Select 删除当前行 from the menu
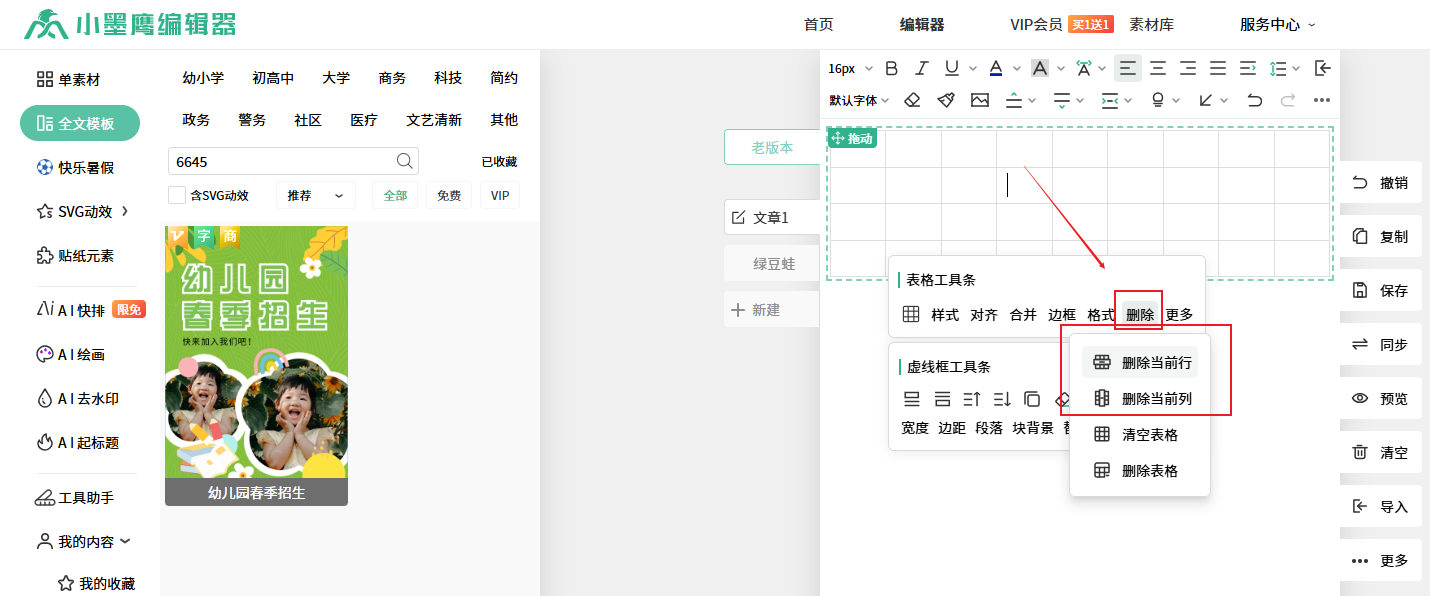Image resolution: width=1430 pixels, height=596 pixels. (1140, 362)
